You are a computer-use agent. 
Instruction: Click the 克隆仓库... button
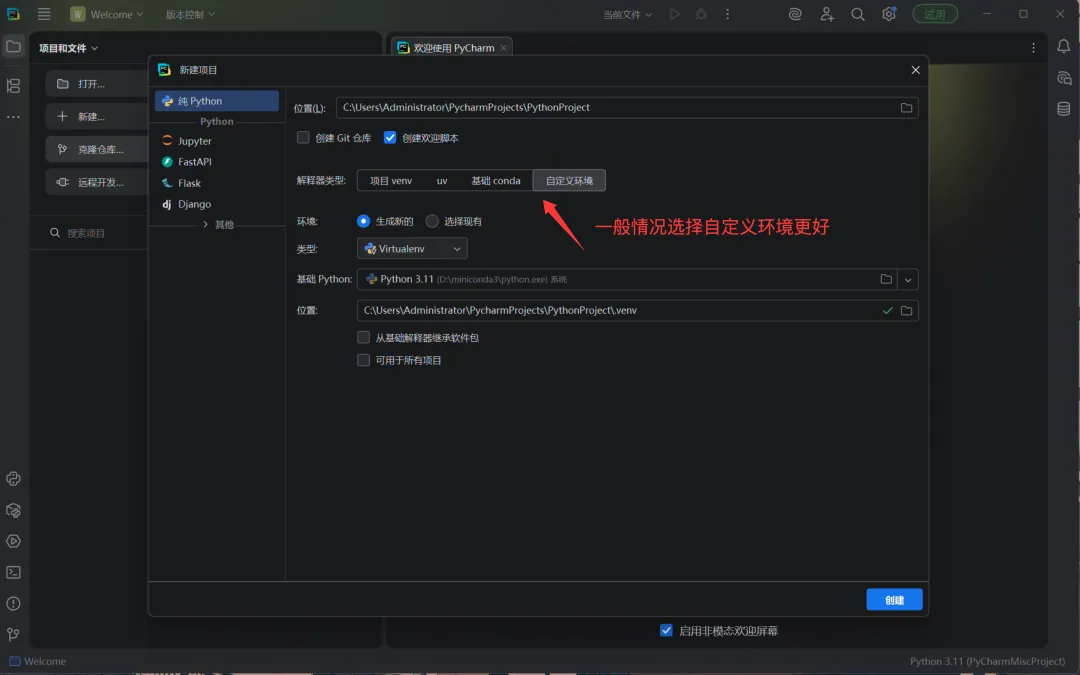[96, 149]
